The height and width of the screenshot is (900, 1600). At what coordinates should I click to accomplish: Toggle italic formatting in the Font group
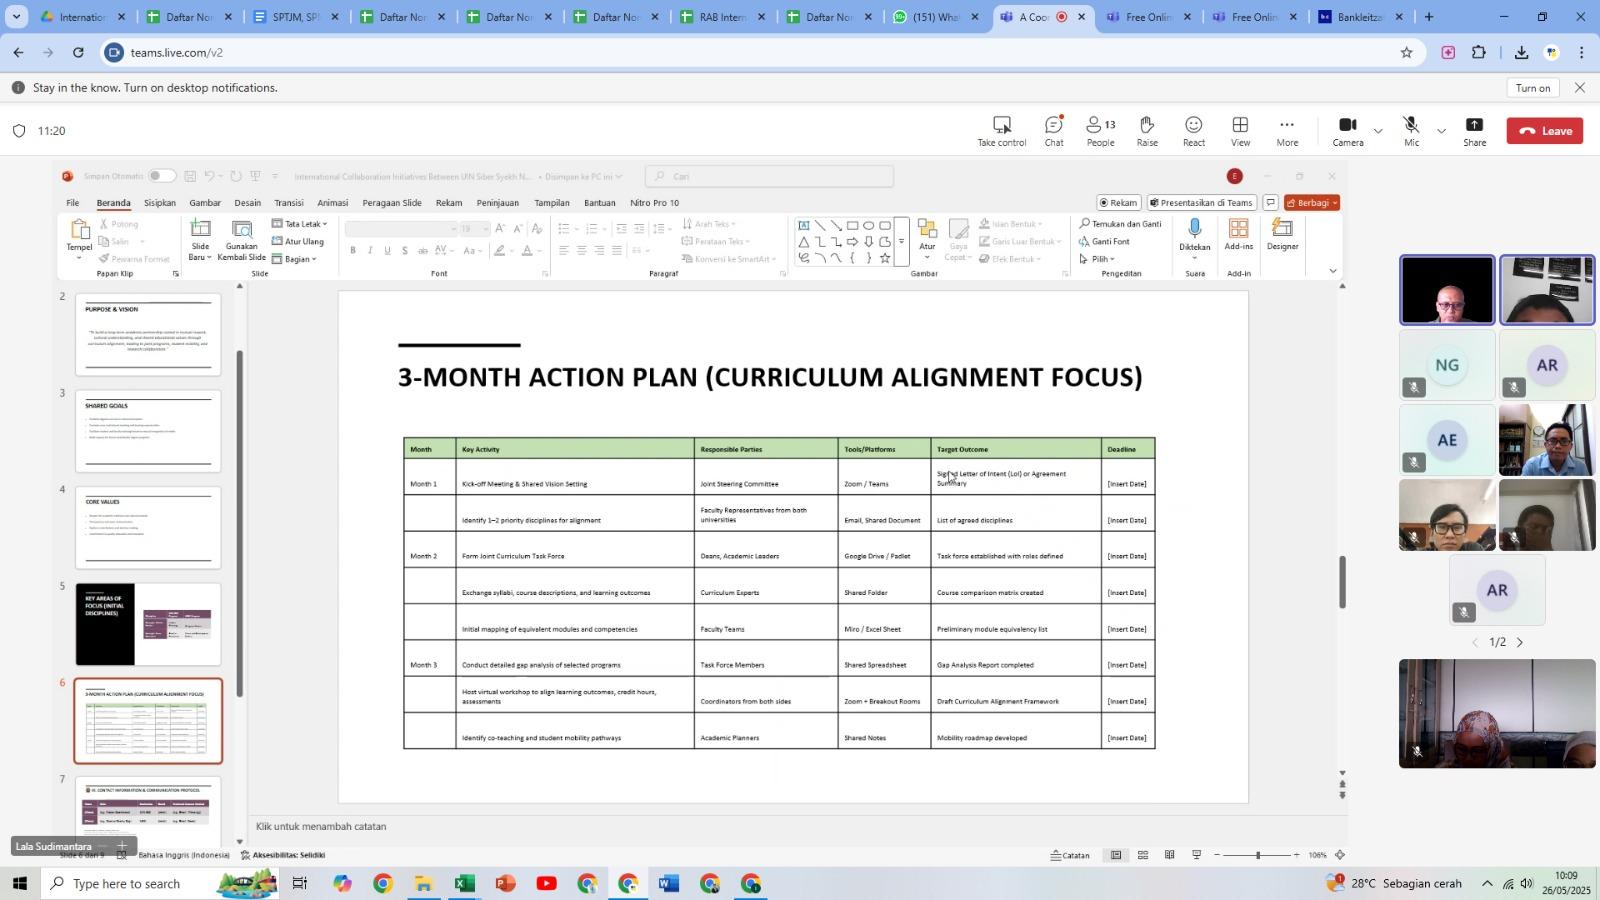click(x=370, y=250)
